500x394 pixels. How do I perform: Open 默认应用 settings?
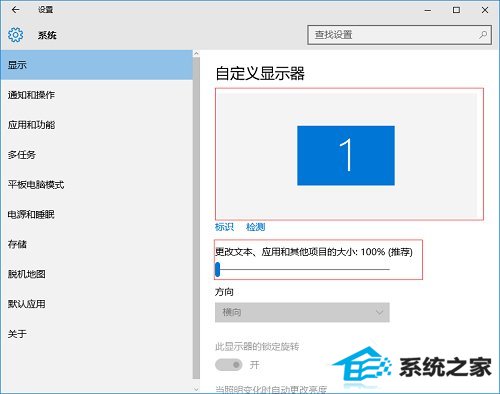click(x=97, y=304)
